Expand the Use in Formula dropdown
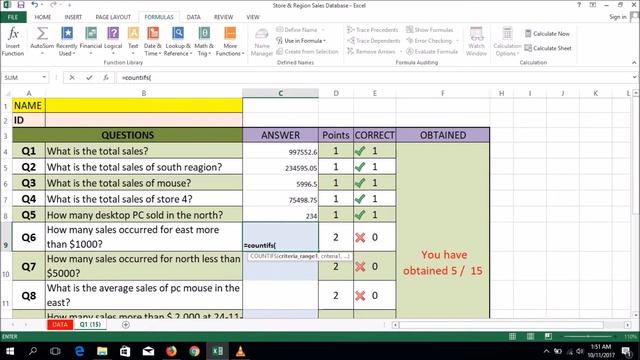This screenshot has height=360, width=640. pyautogui.click(x=324, y=41)
